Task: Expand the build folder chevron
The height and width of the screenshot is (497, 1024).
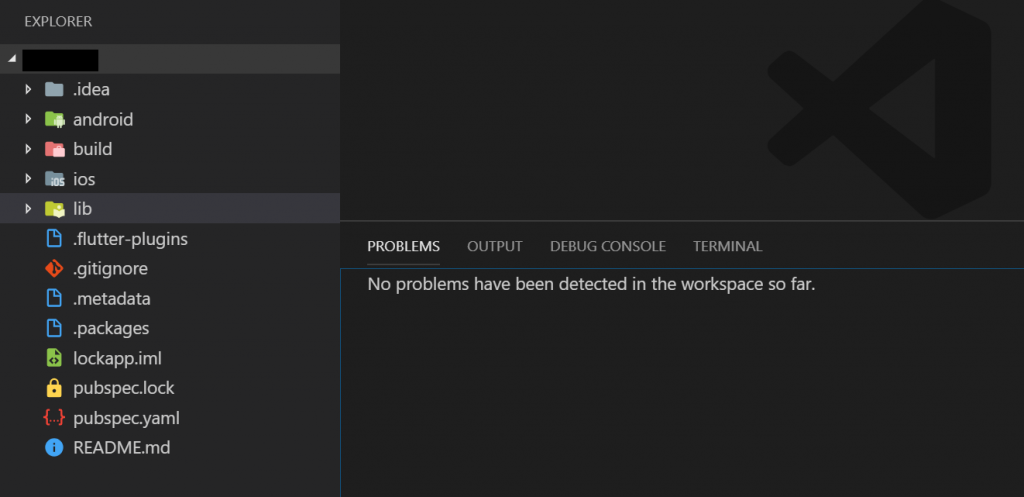Action: pyautogui.click(x=28, y=150)
